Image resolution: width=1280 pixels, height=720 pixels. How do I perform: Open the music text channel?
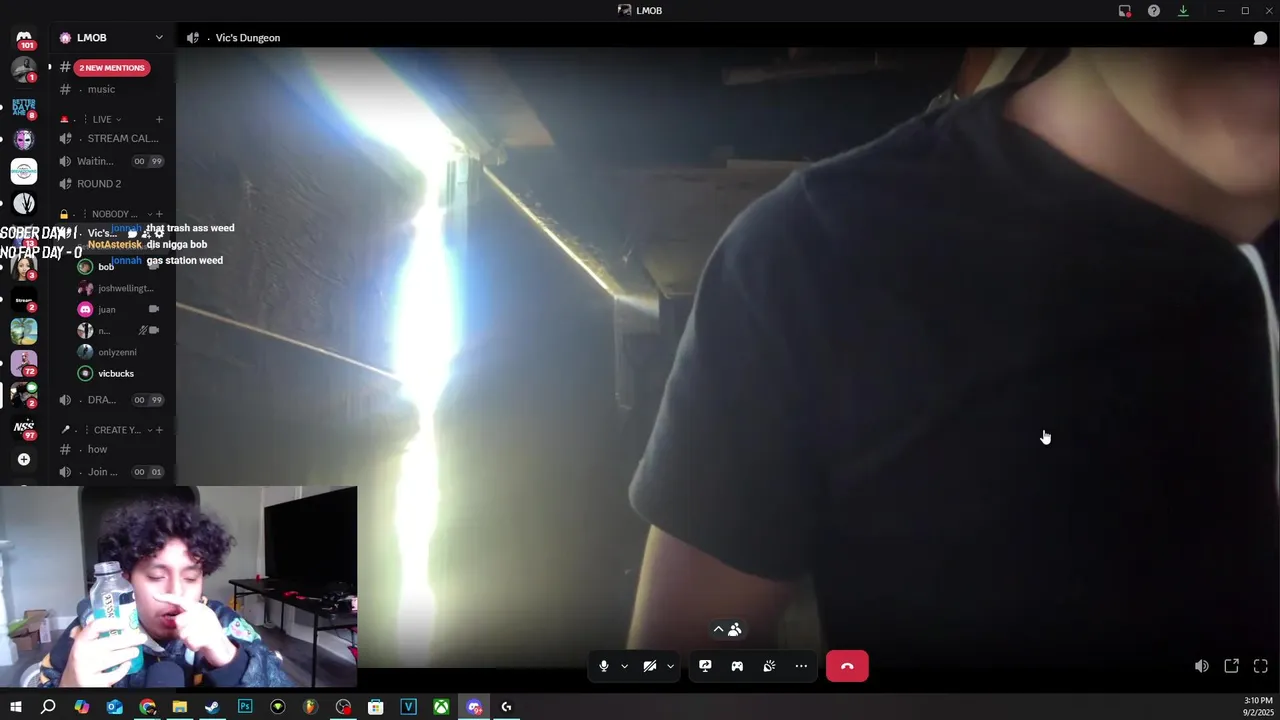pos(101,89)
